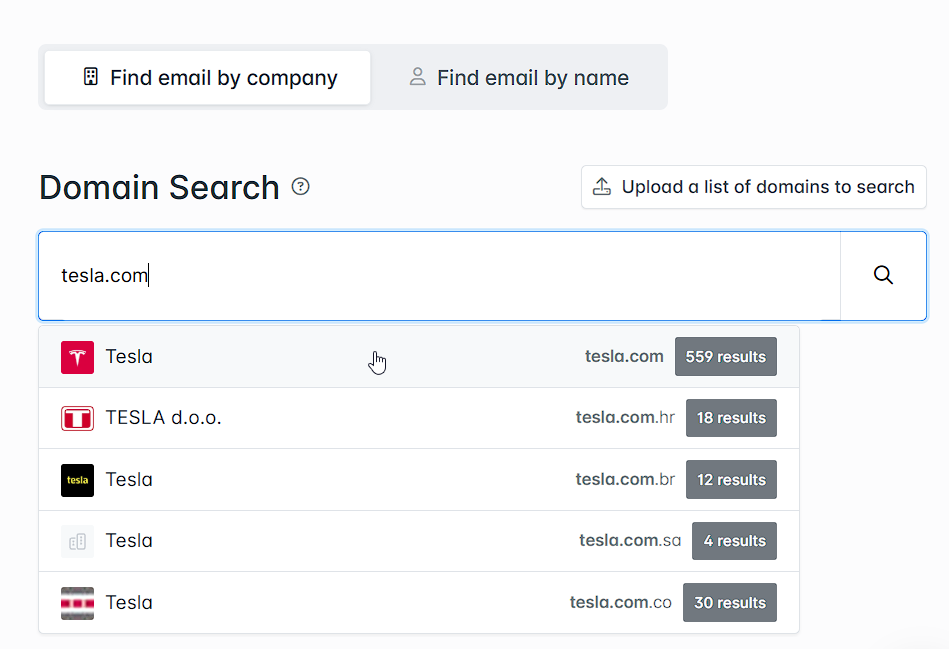Click the red Tesla logo icon for tesla.com

coord(77,357)
